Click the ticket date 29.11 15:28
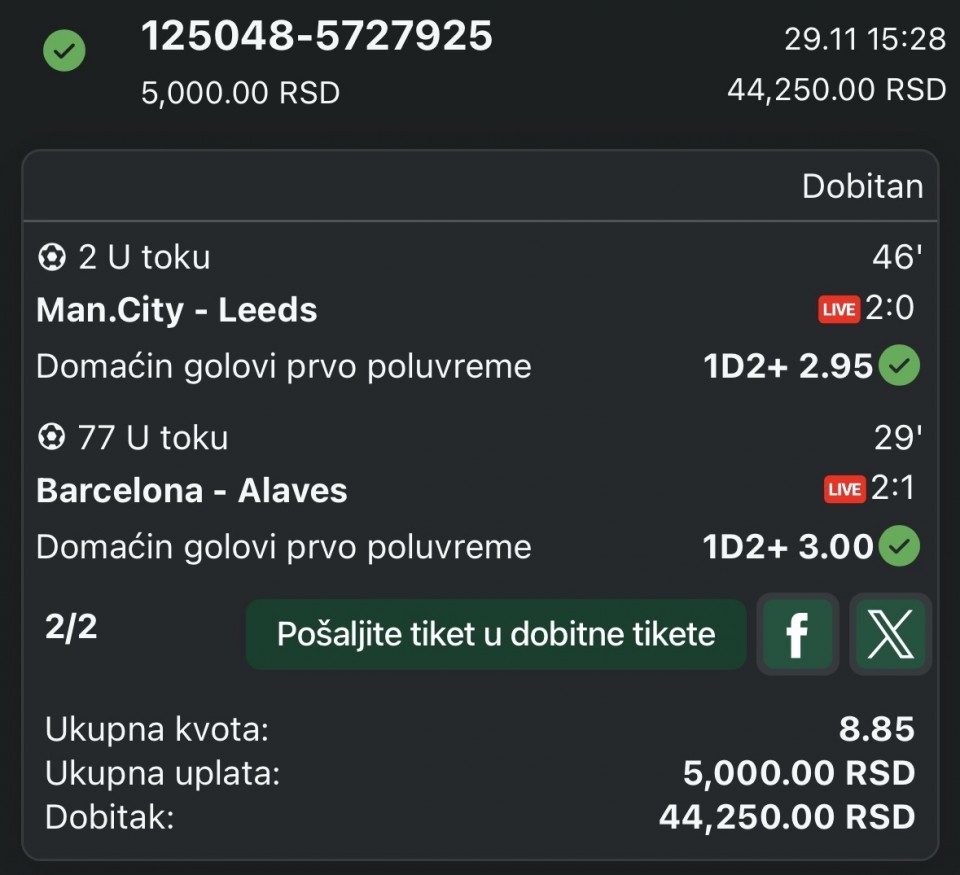 (x=864, y=39)
